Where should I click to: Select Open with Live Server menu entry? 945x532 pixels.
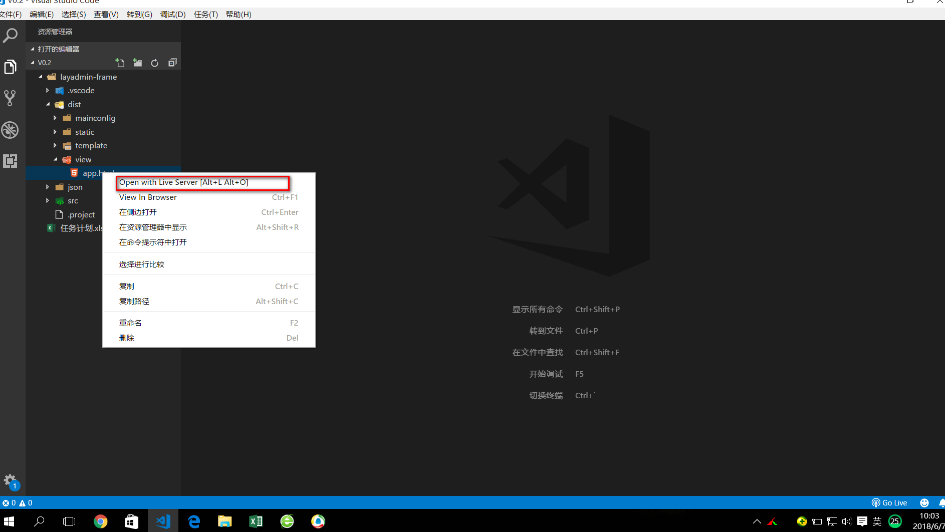[183, 183]
